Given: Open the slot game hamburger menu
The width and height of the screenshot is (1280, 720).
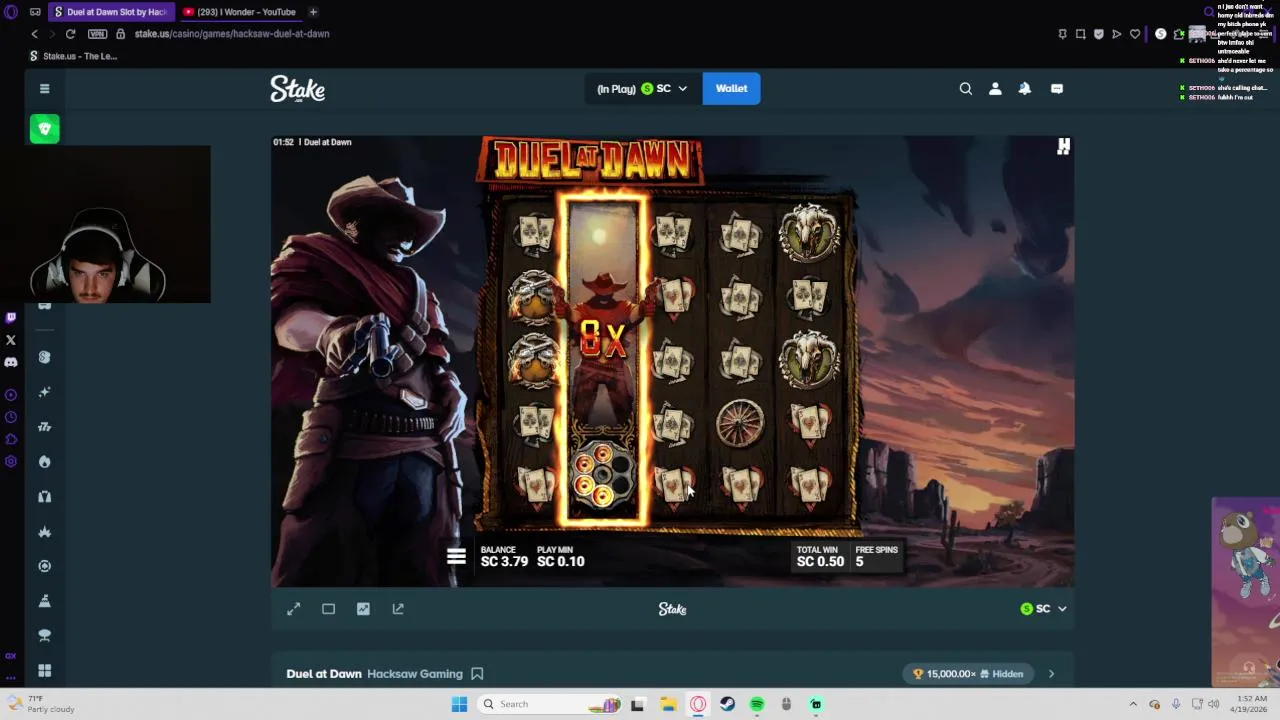Looking at the screenshot, I should pyautogui.click(x=456, y=557).
